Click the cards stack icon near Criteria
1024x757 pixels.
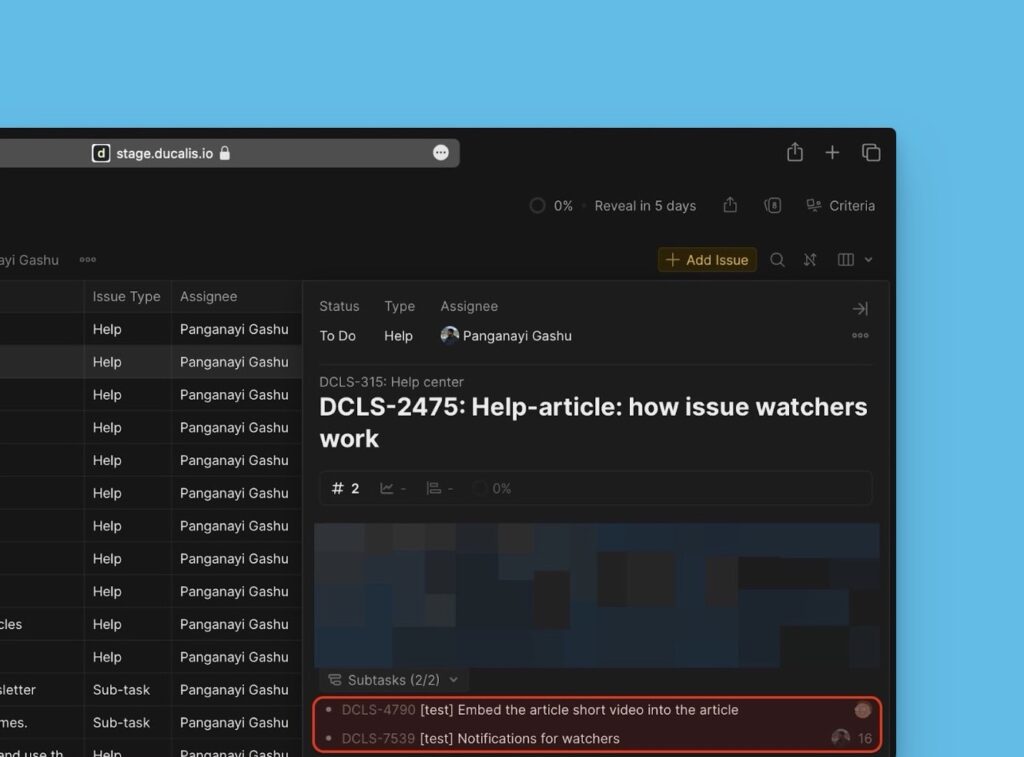tap(773, 204)
